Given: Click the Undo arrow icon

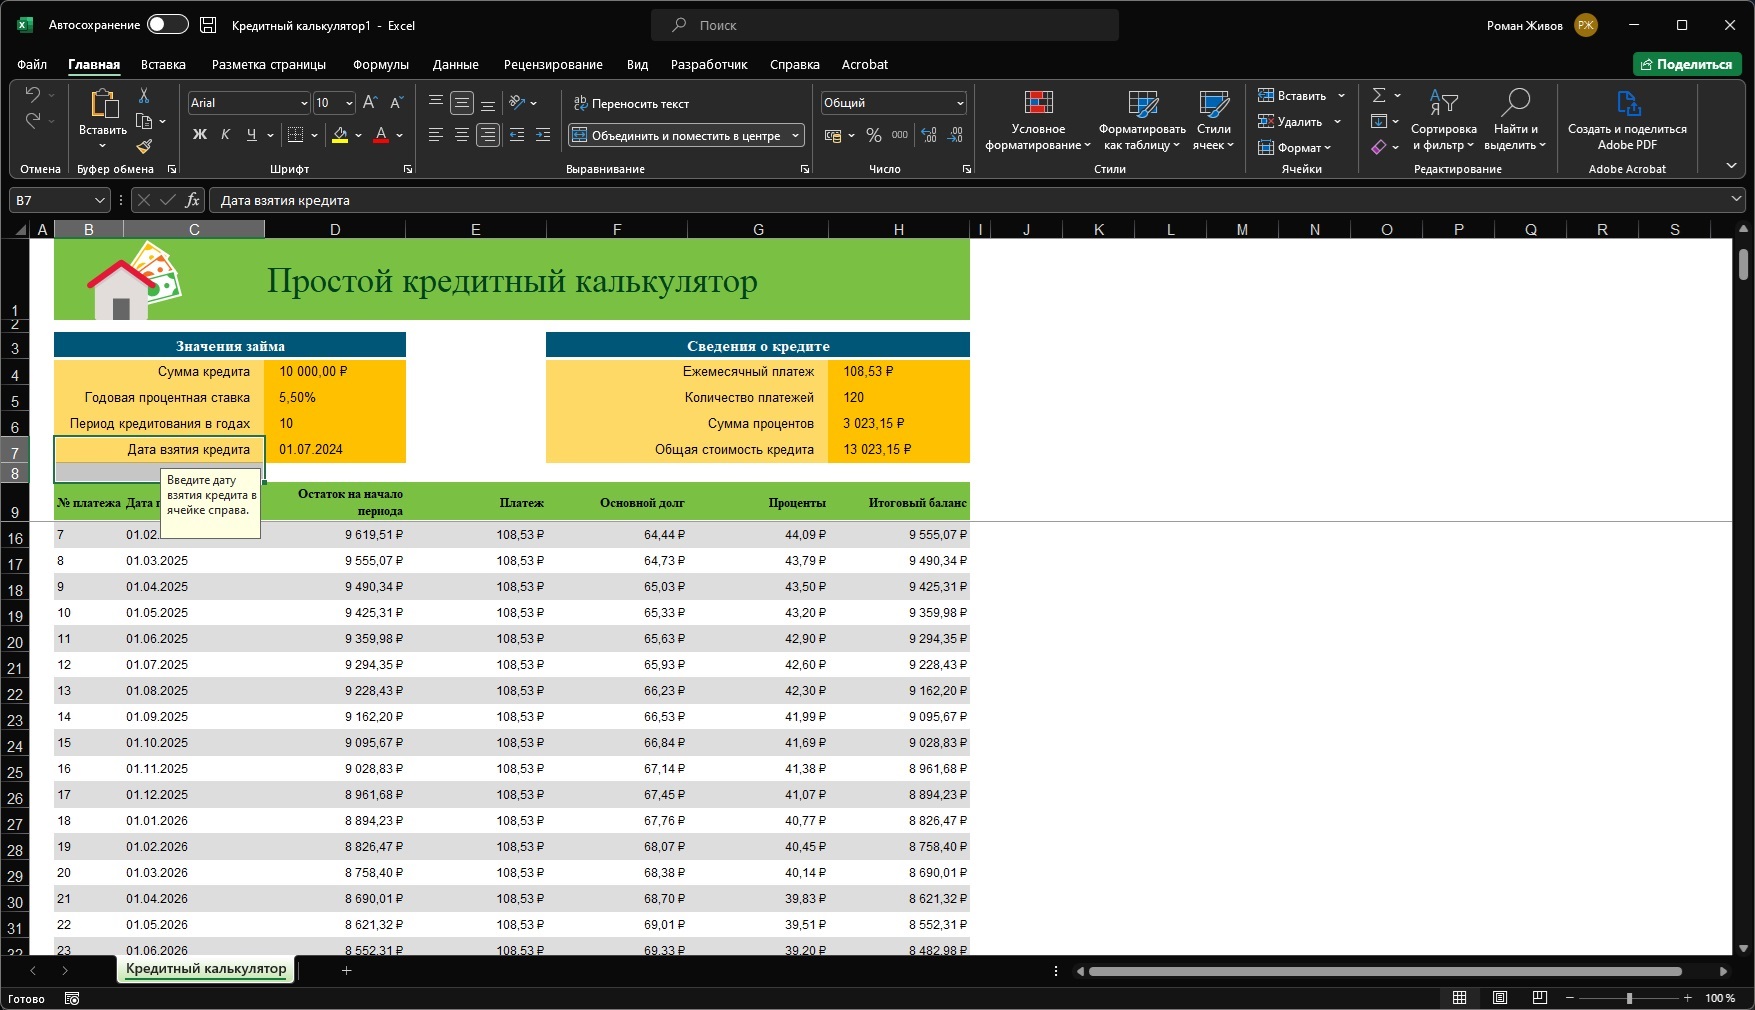Looking at the screenshot, I should (32, 94).
